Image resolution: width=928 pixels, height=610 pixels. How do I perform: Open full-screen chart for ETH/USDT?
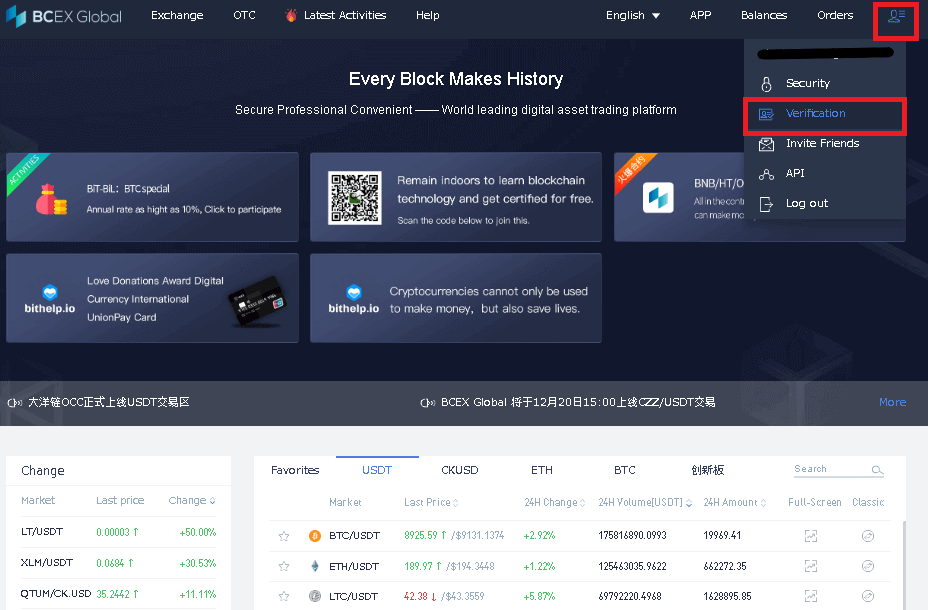tap(811, 566)
